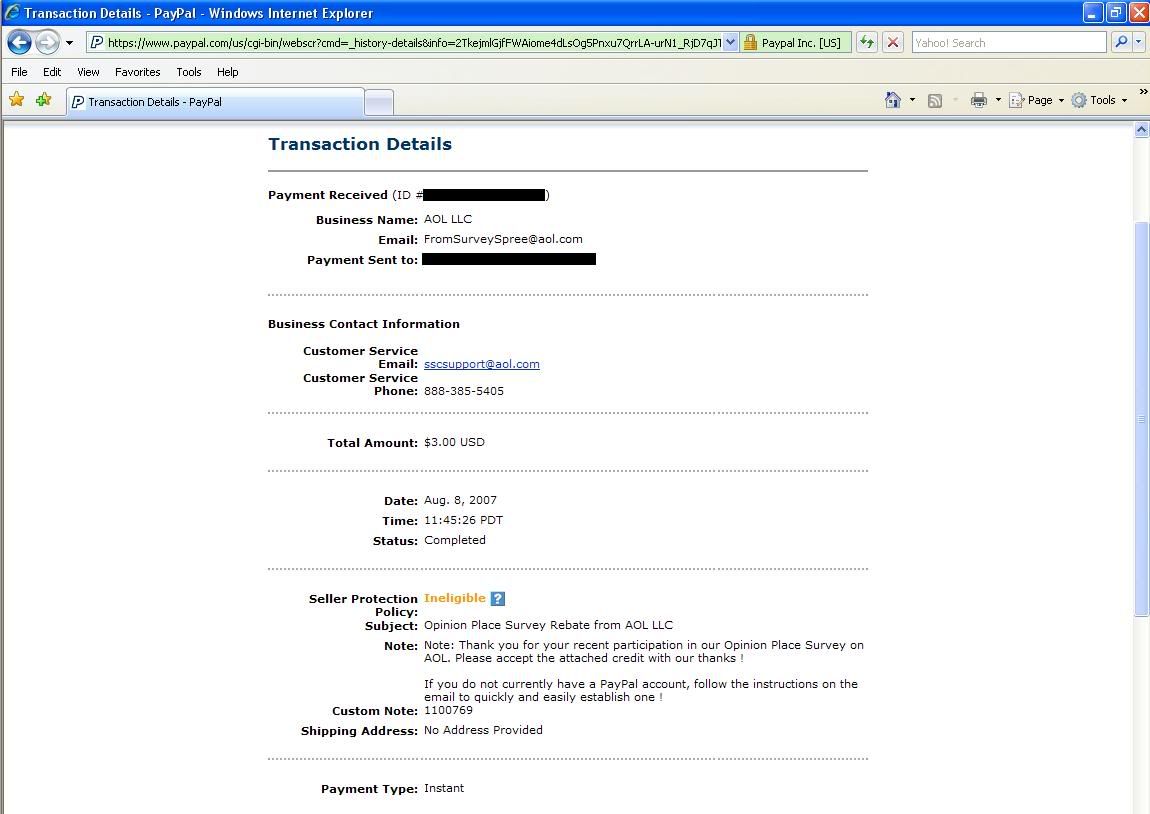Open the Tools menu in menu bar
Image resolution: width=1150 pixels, height=814 pixels.
tap(188, 72)
